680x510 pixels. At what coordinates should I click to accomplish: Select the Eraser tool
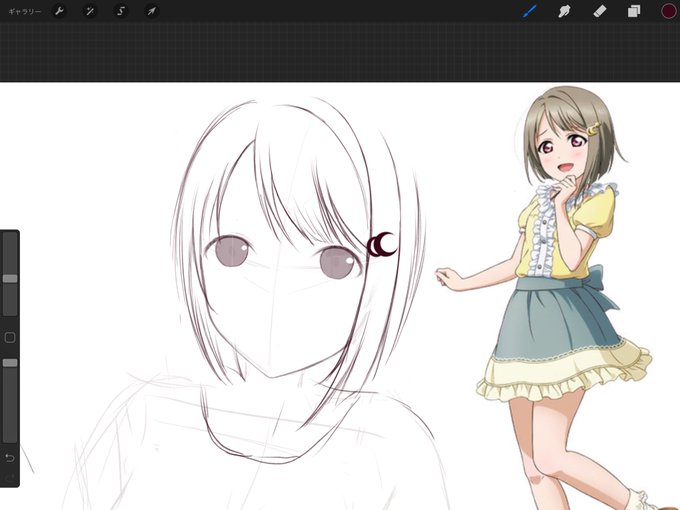click(599, 11)
